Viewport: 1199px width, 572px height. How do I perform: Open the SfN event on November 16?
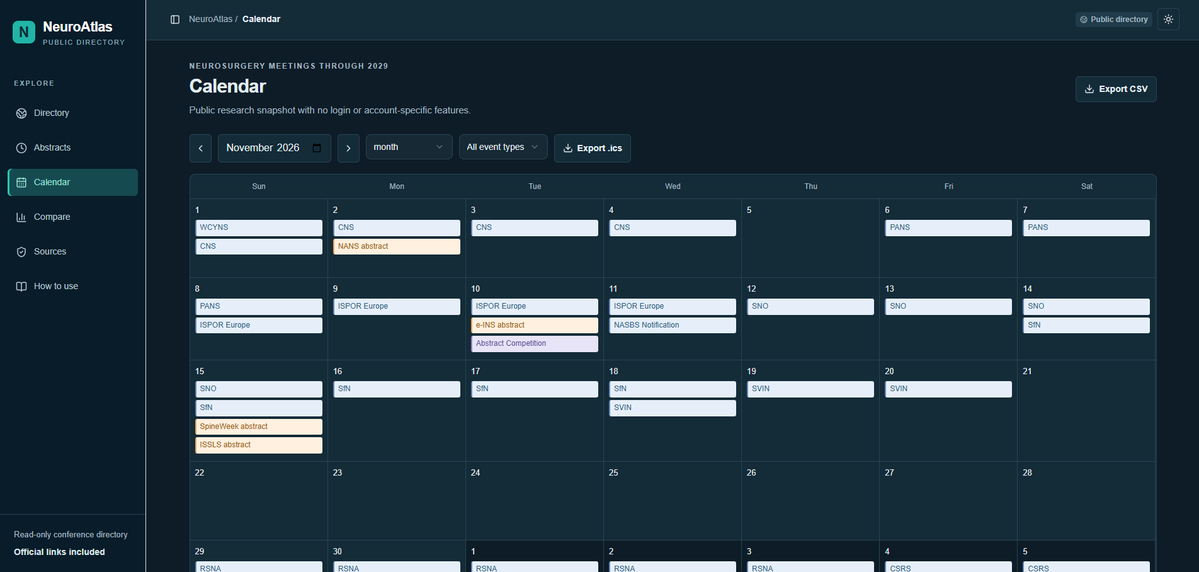[x=397, y=389]
